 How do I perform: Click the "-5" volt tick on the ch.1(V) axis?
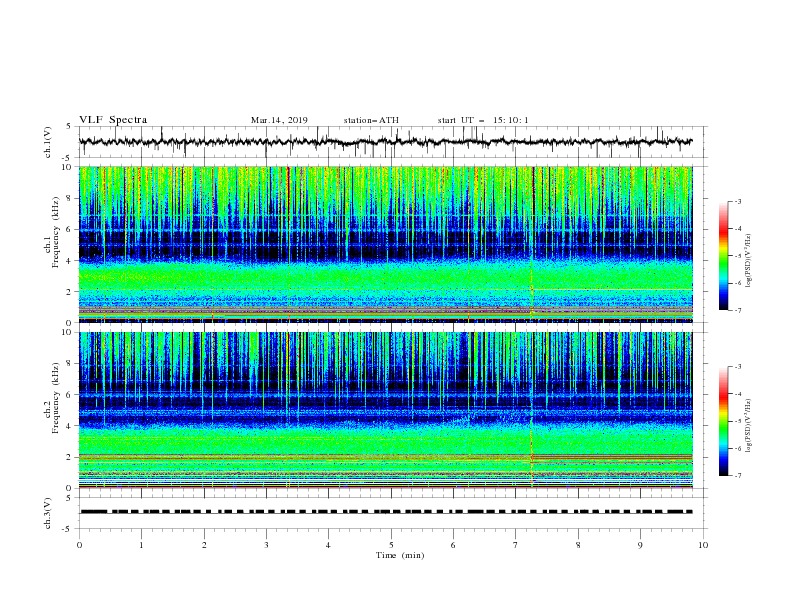pos(68,158)
